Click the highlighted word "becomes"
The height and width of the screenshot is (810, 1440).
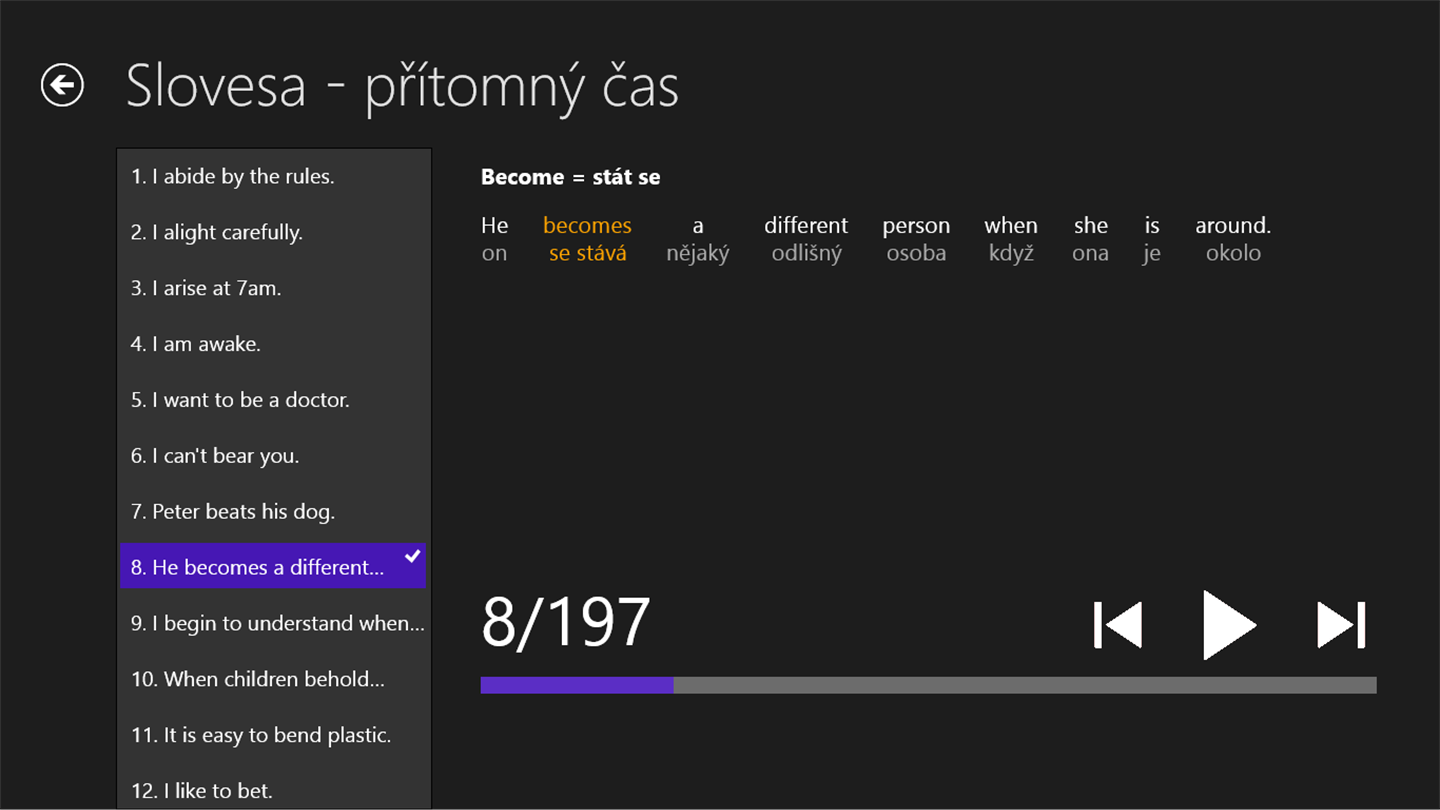coord(587,226)
